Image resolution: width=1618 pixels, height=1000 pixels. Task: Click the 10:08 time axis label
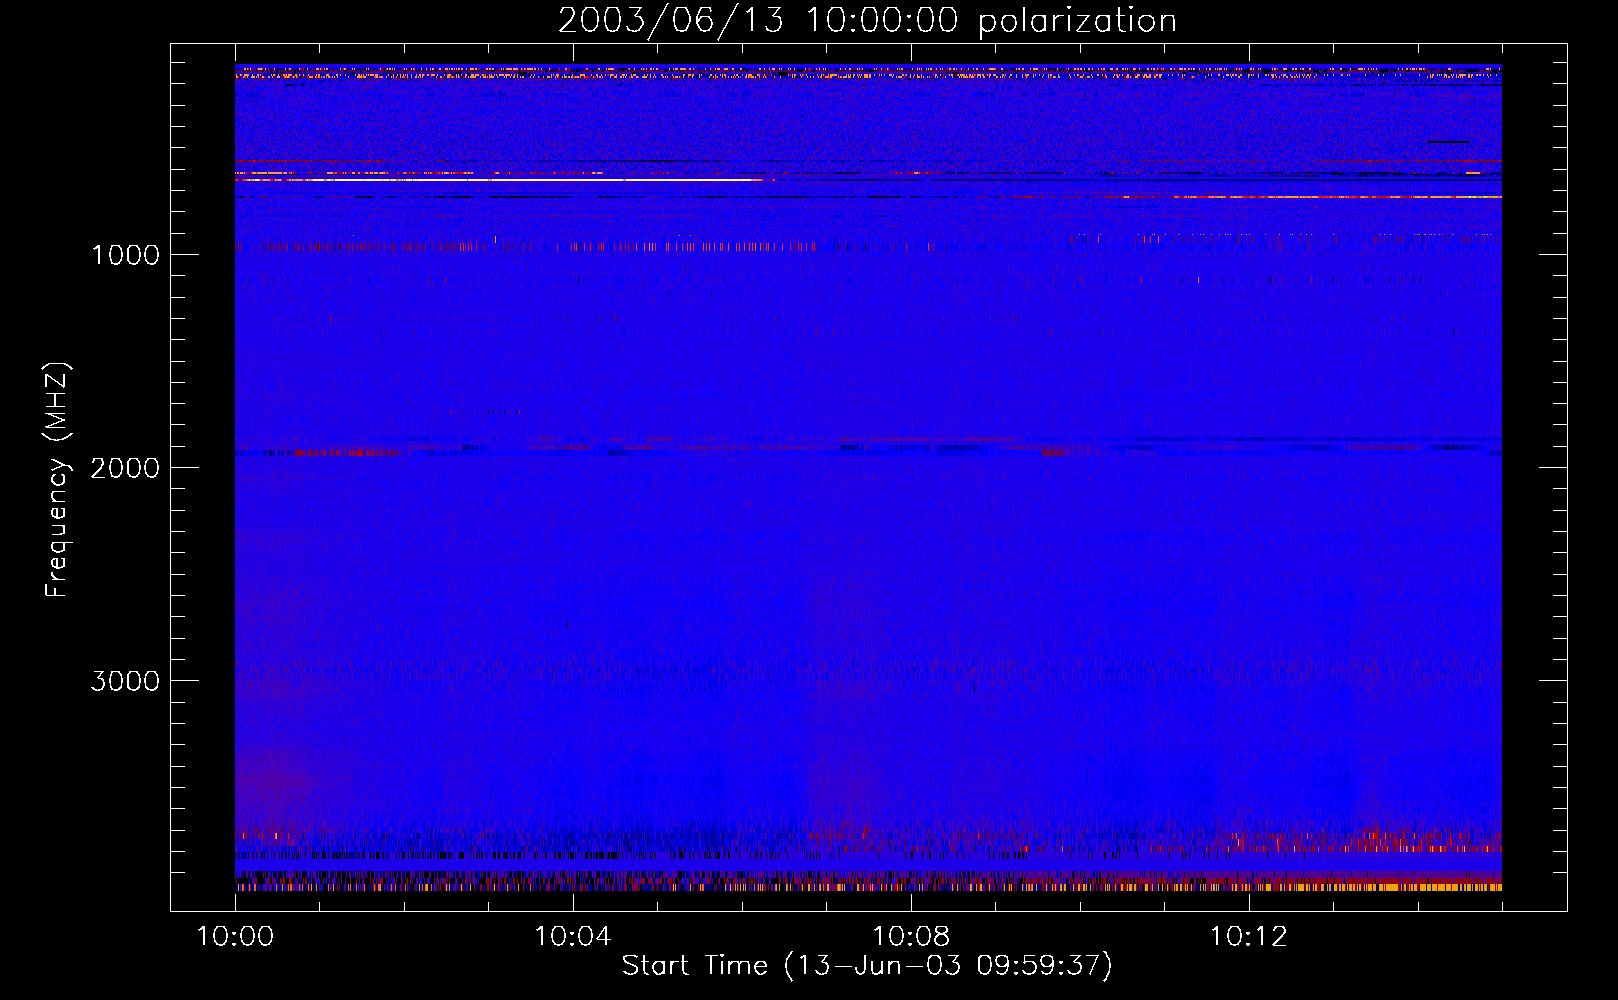[x=911, y=936]
